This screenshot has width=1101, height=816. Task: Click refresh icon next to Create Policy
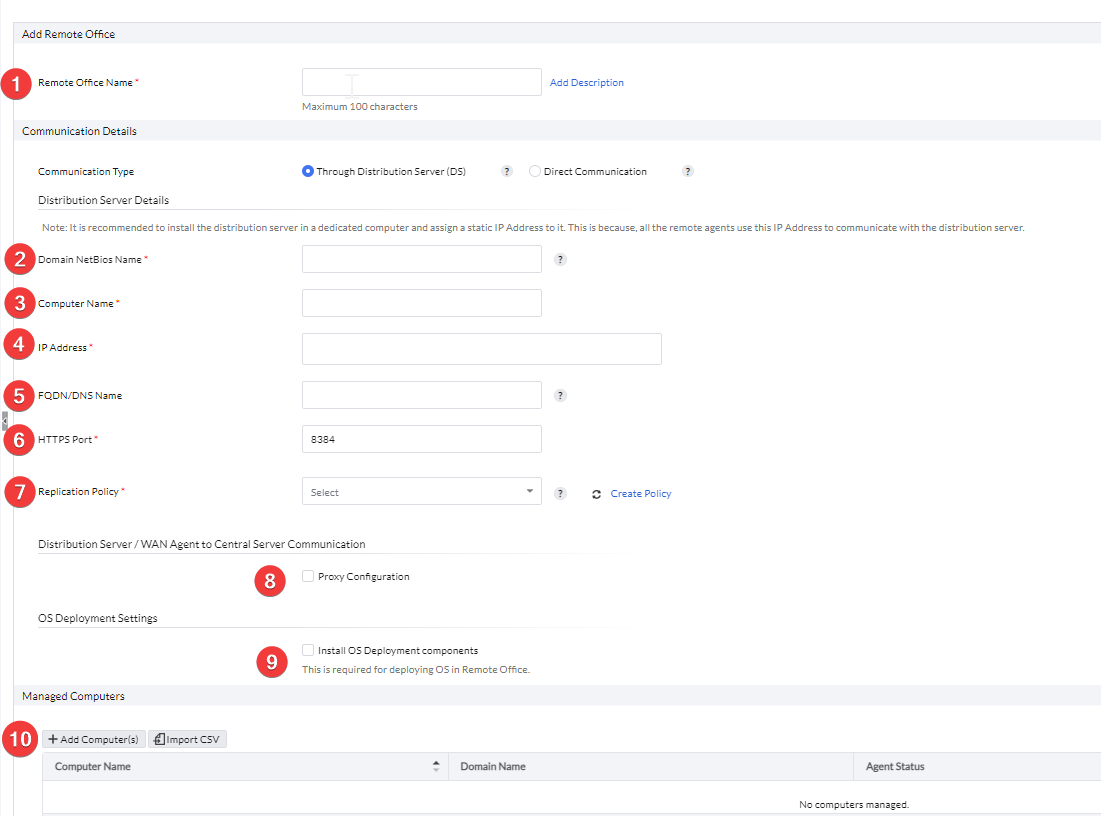click(596, 494)
